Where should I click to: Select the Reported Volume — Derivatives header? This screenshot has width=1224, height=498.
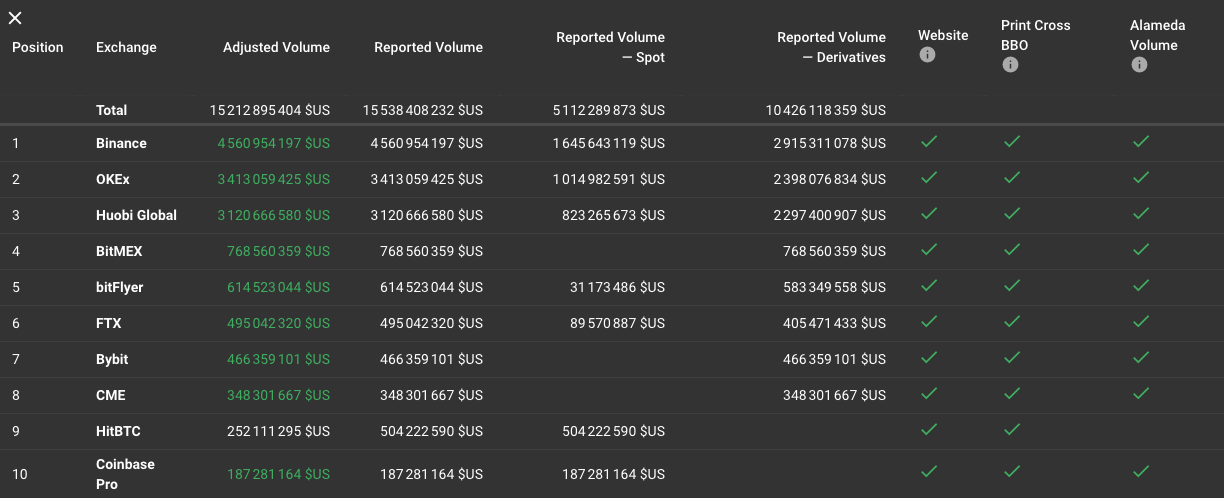click(x=831, y=47)
